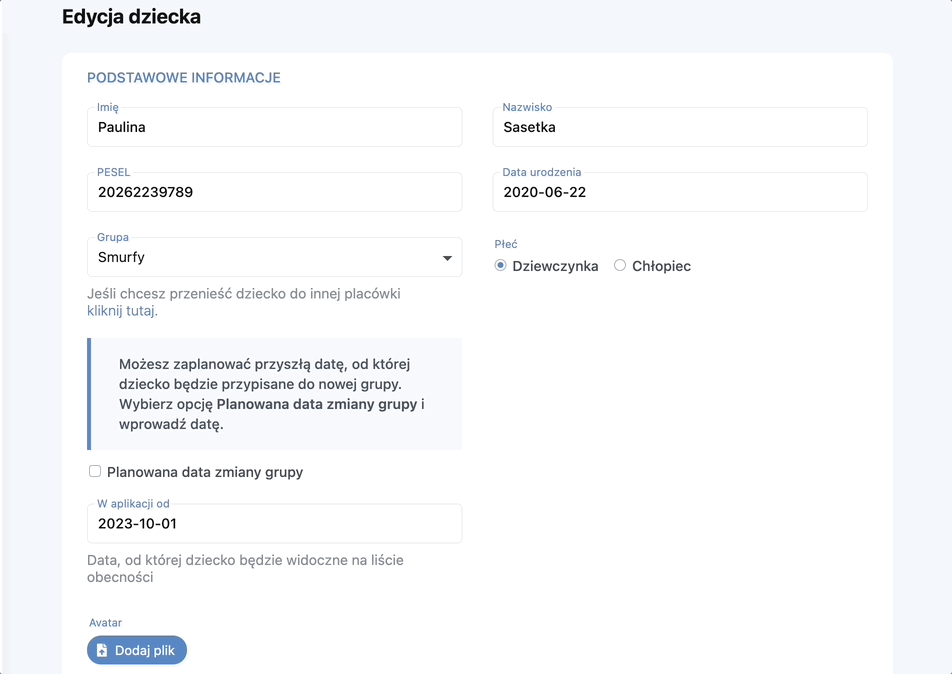Click the Nazwisko field containing Sasetka
952x674 pixels.
pyautogui.click(x=680, y=127)
